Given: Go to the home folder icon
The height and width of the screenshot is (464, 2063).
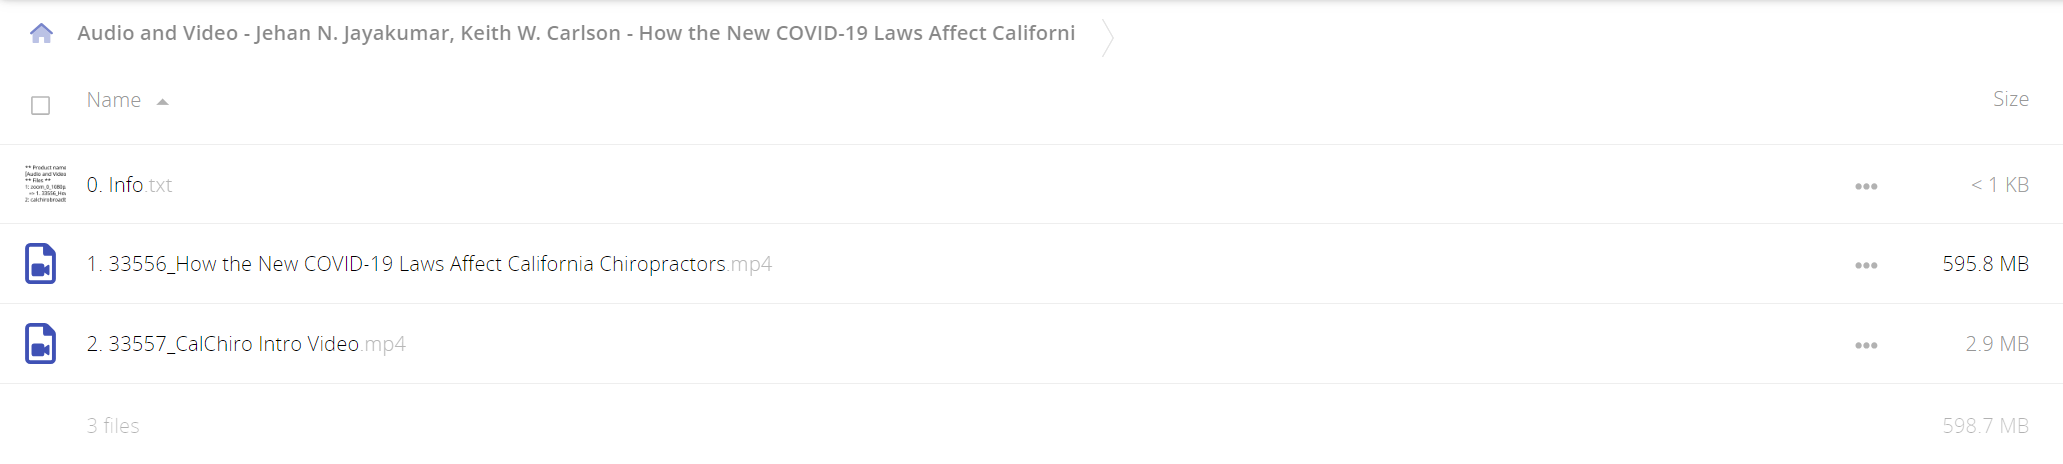Looking at the screenshot, I should click(x=41, y=33).
